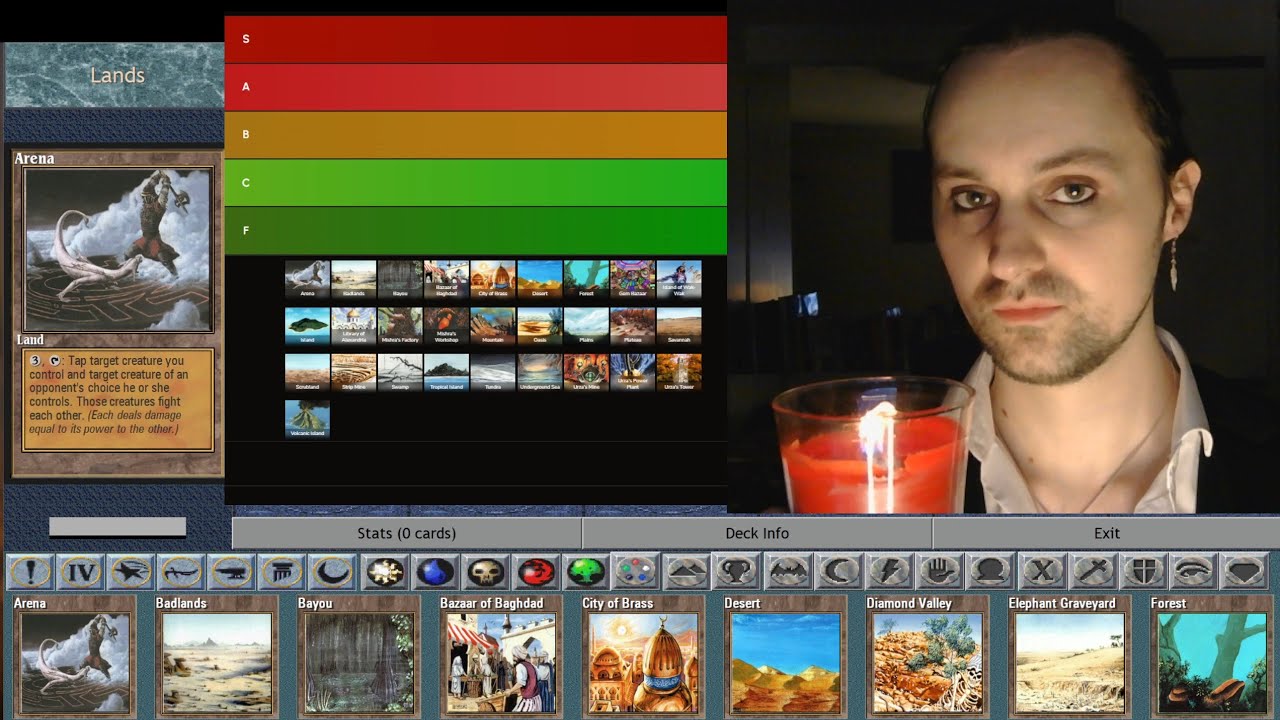This screenshot has height=720, width=1280.
Task: Toggle the mountain-shaped land type filter
Action: [687, 572]
